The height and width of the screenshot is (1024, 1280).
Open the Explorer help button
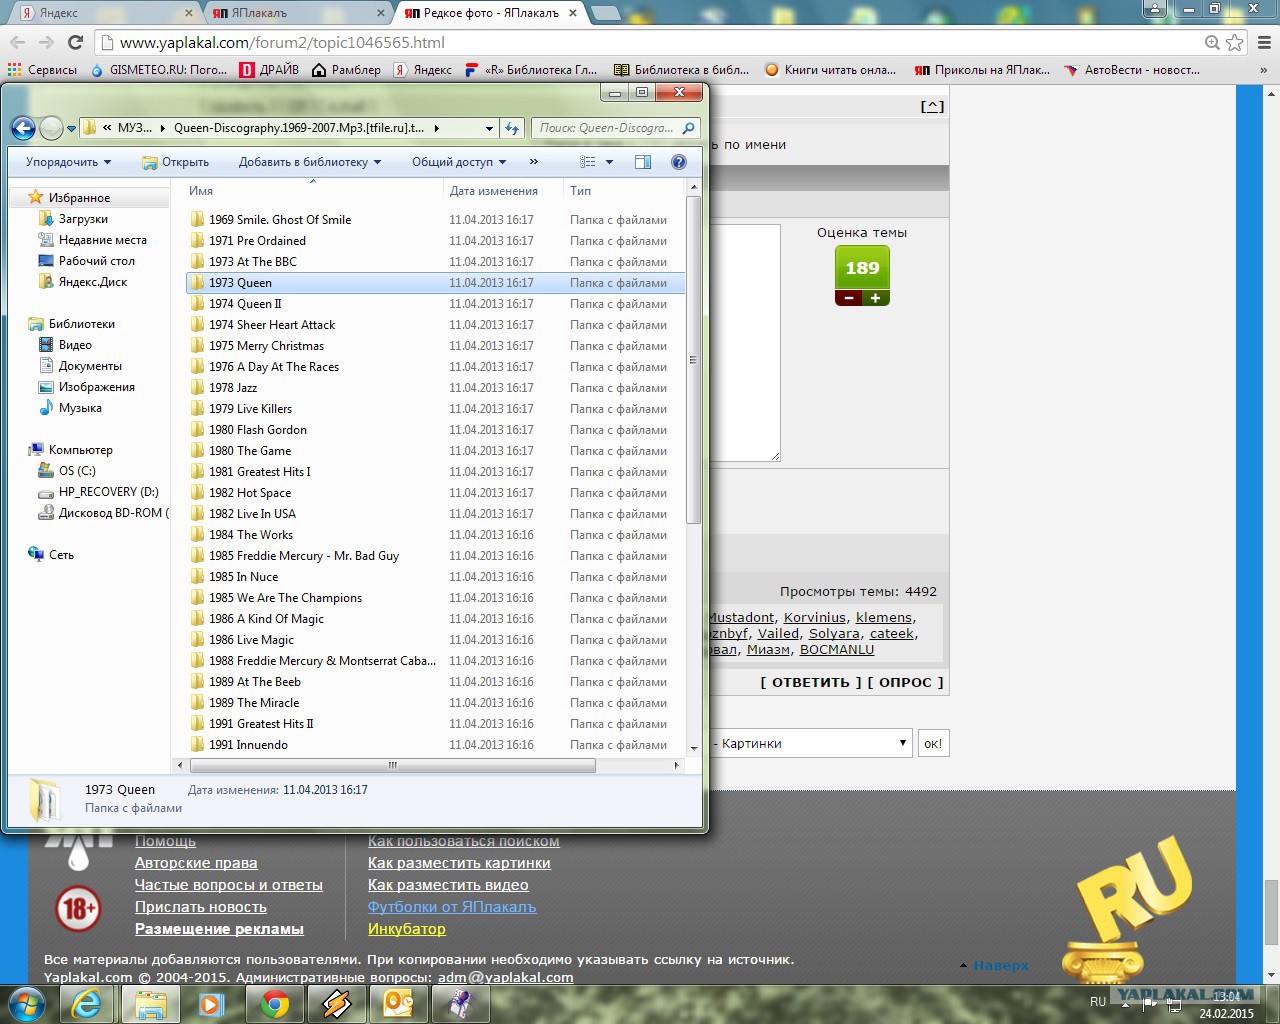click(x=679, y=162)
